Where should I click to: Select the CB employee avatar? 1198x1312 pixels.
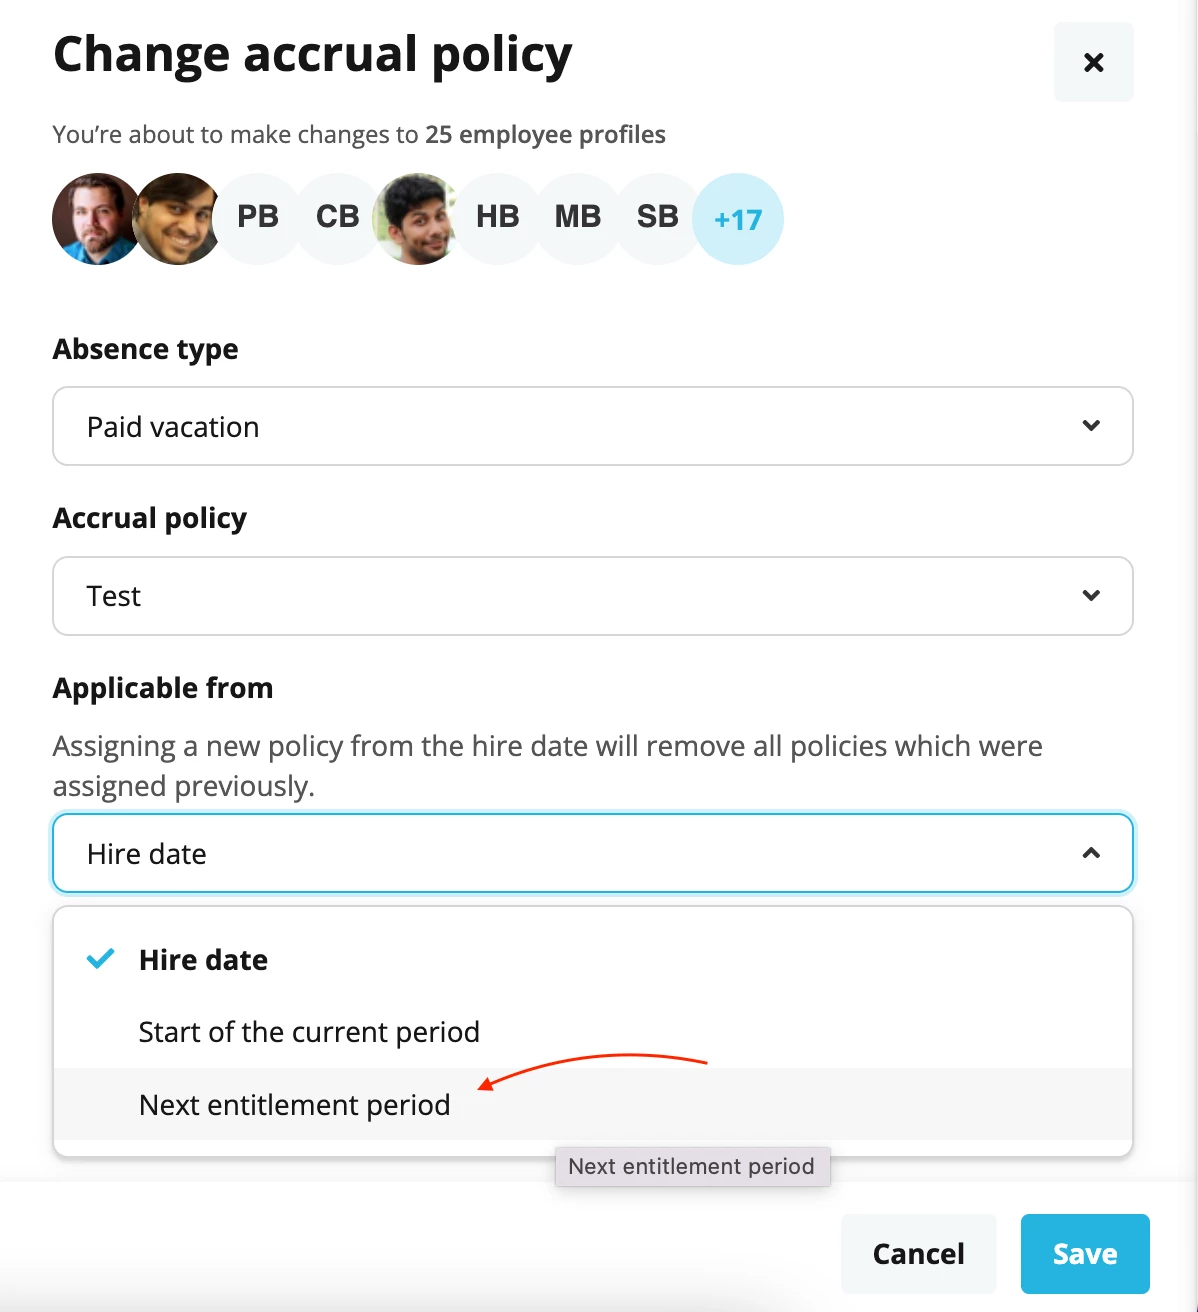click(x=338, y=219)
